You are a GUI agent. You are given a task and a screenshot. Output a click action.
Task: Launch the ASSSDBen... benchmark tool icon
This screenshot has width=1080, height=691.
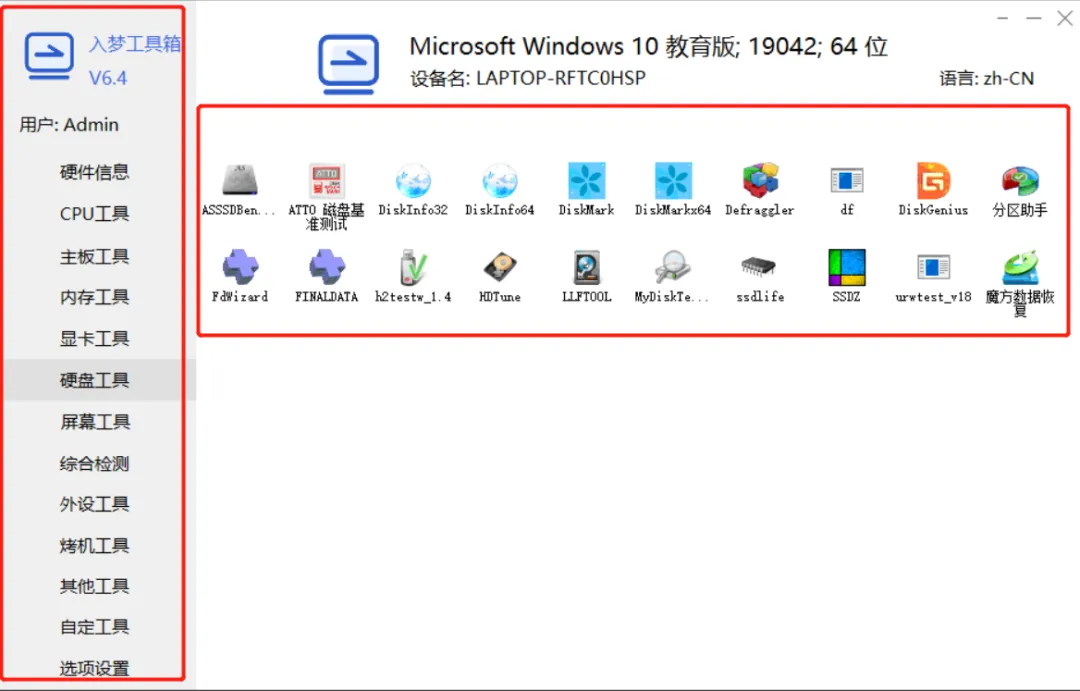click(240, 181)
